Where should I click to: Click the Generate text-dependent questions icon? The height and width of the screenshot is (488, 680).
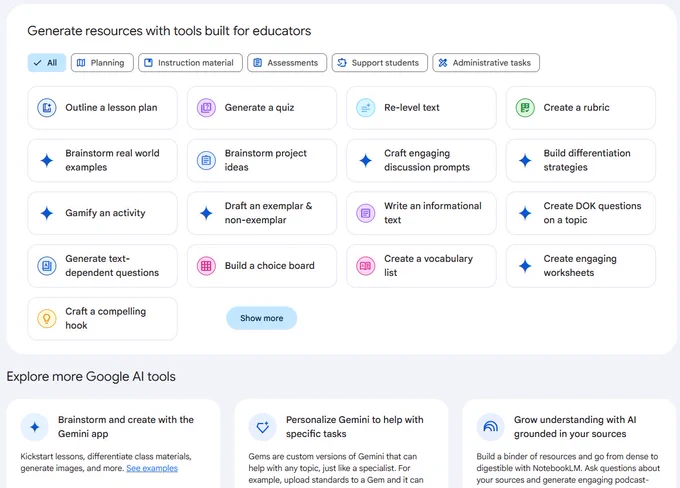coord(47,265)
